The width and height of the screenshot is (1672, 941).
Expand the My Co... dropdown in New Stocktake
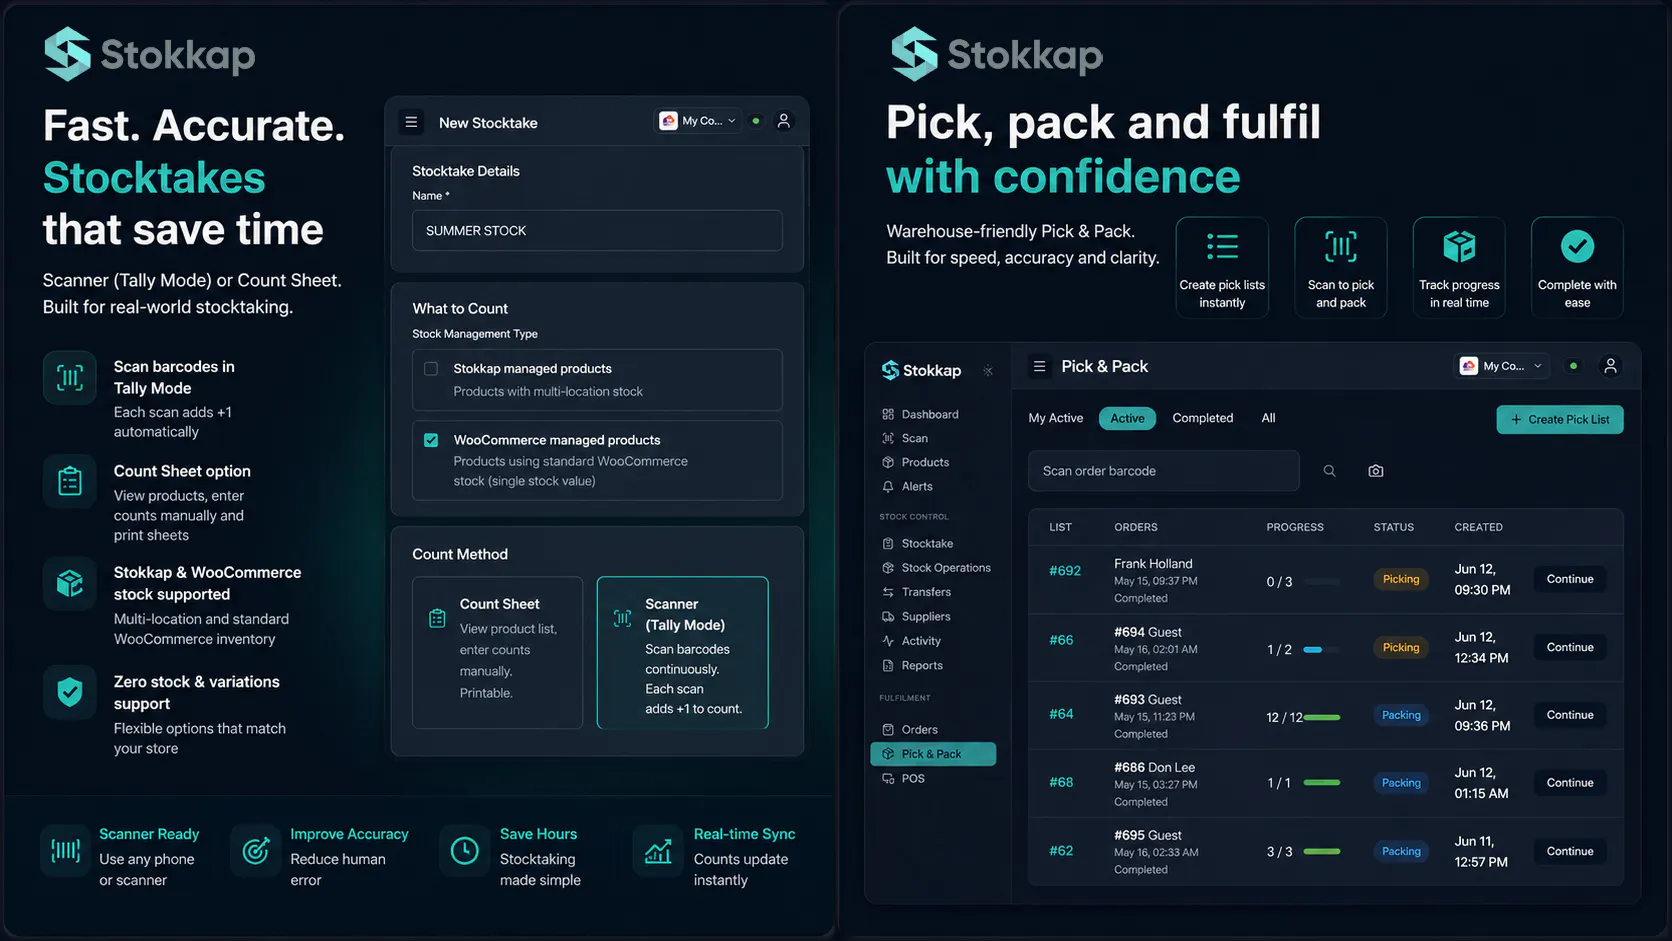coord(698,121)
